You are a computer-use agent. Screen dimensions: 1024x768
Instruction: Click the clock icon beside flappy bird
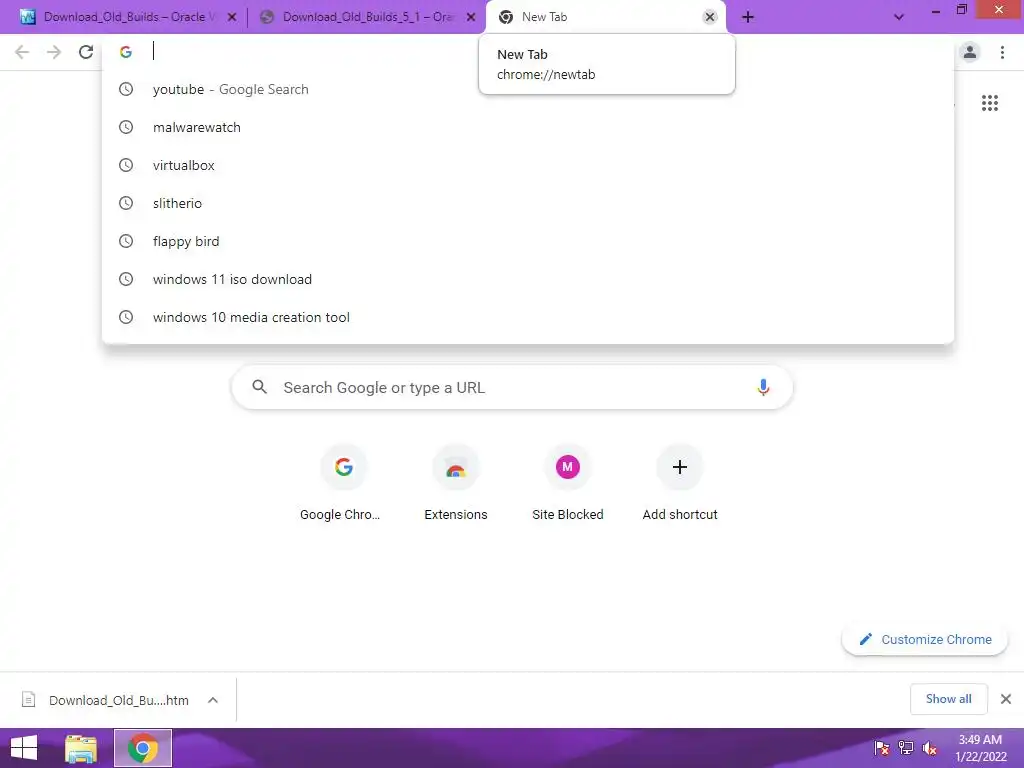coord(126,241)
